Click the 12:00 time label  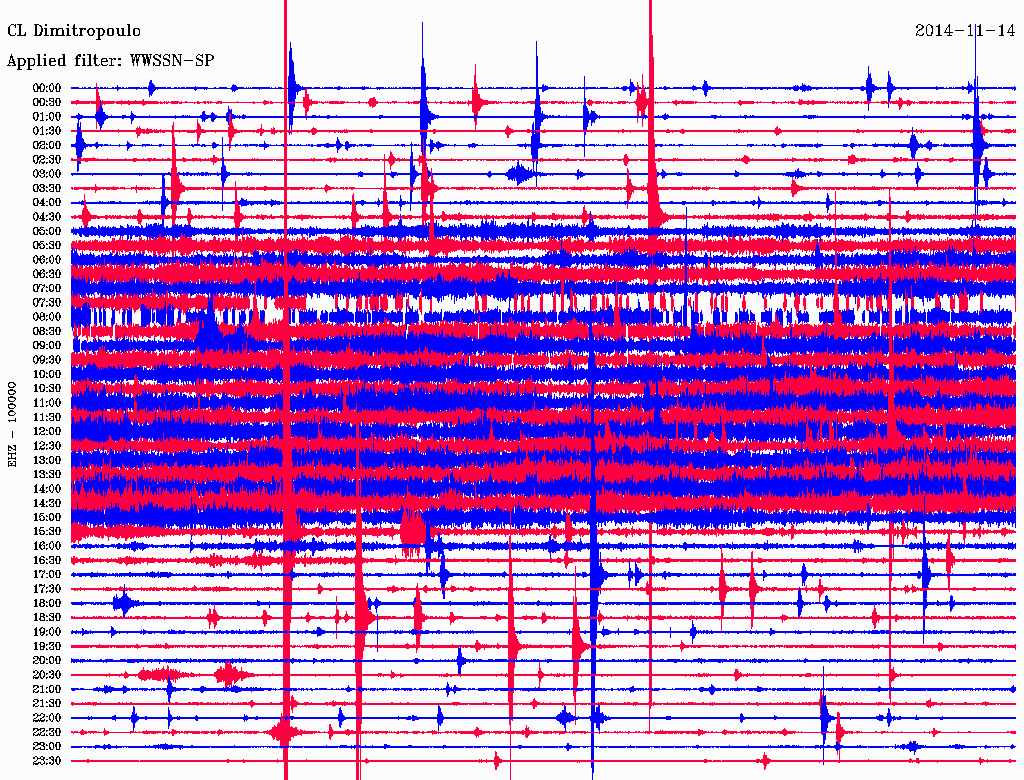[x=47, y=432]
